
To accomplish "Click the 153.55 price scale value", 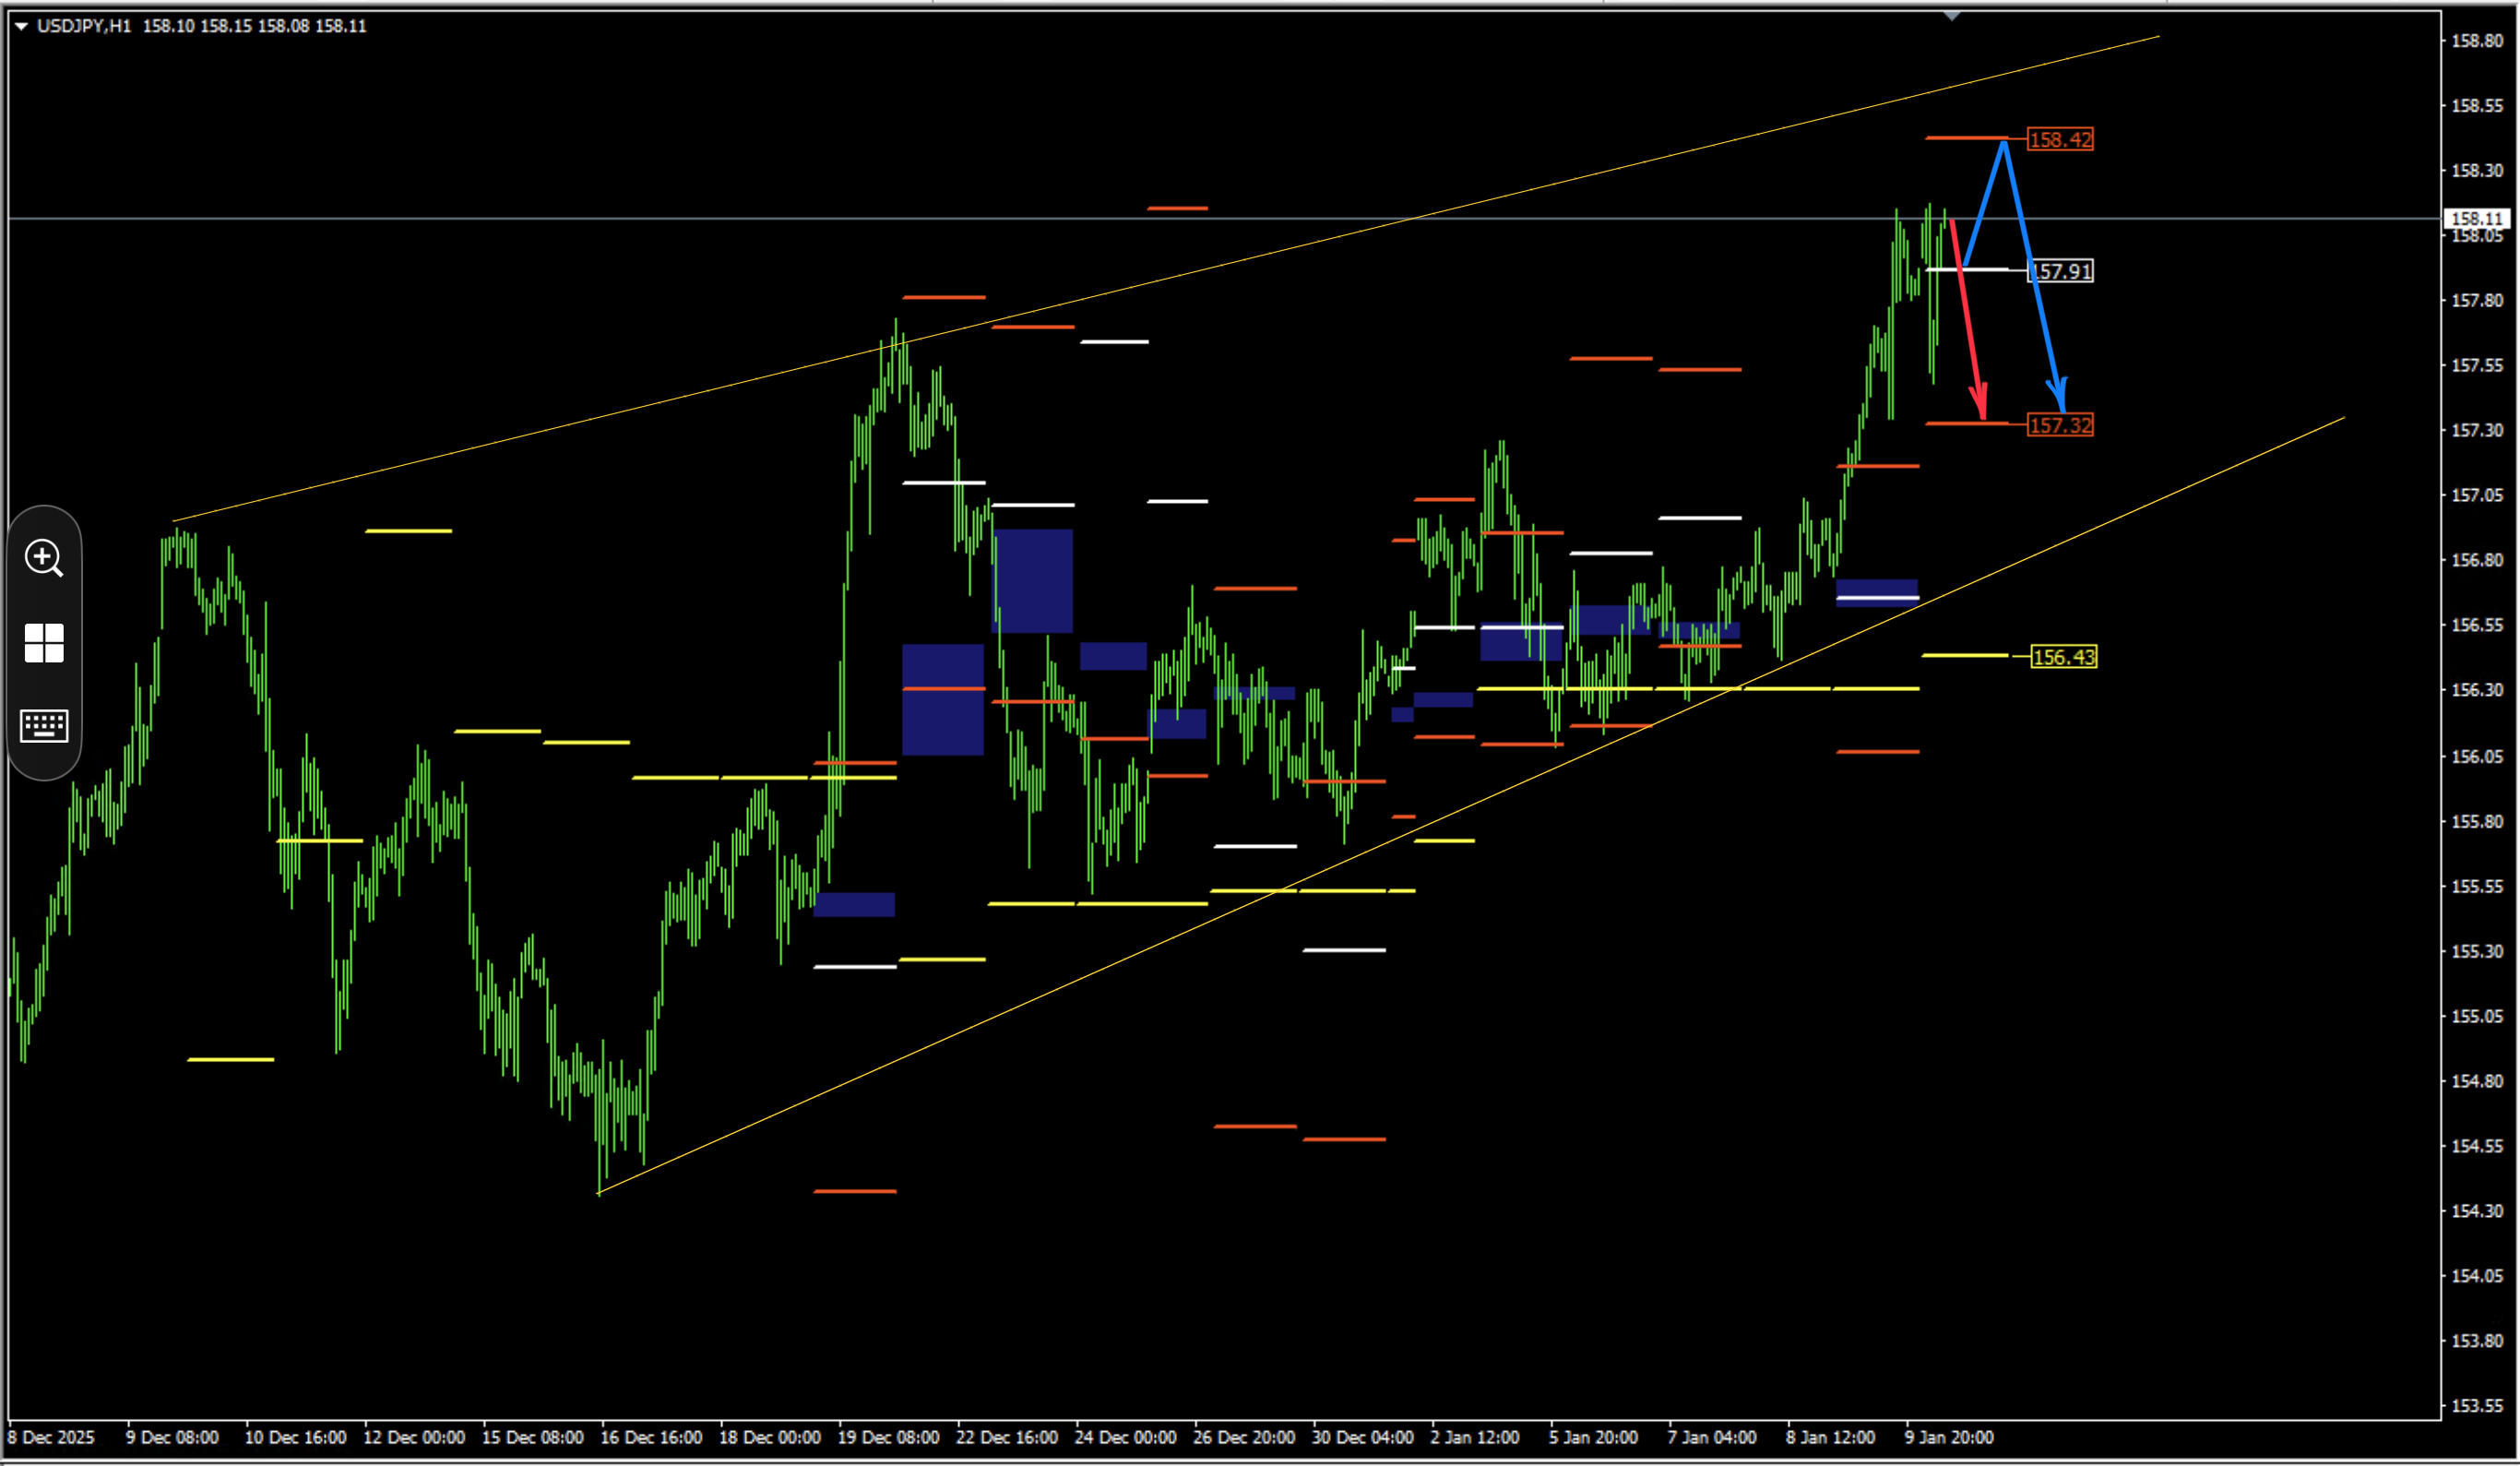I will pyautogui.click(x=2477, y=1406).
